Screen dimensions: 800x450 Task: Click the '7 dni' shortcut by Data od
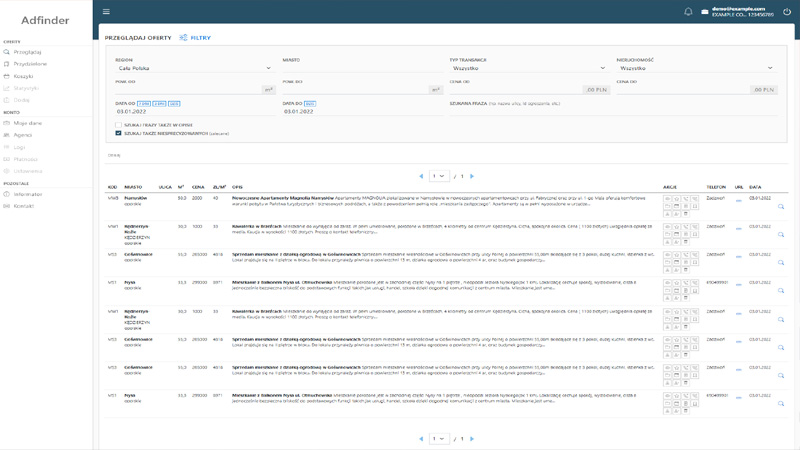click(144, 104)
